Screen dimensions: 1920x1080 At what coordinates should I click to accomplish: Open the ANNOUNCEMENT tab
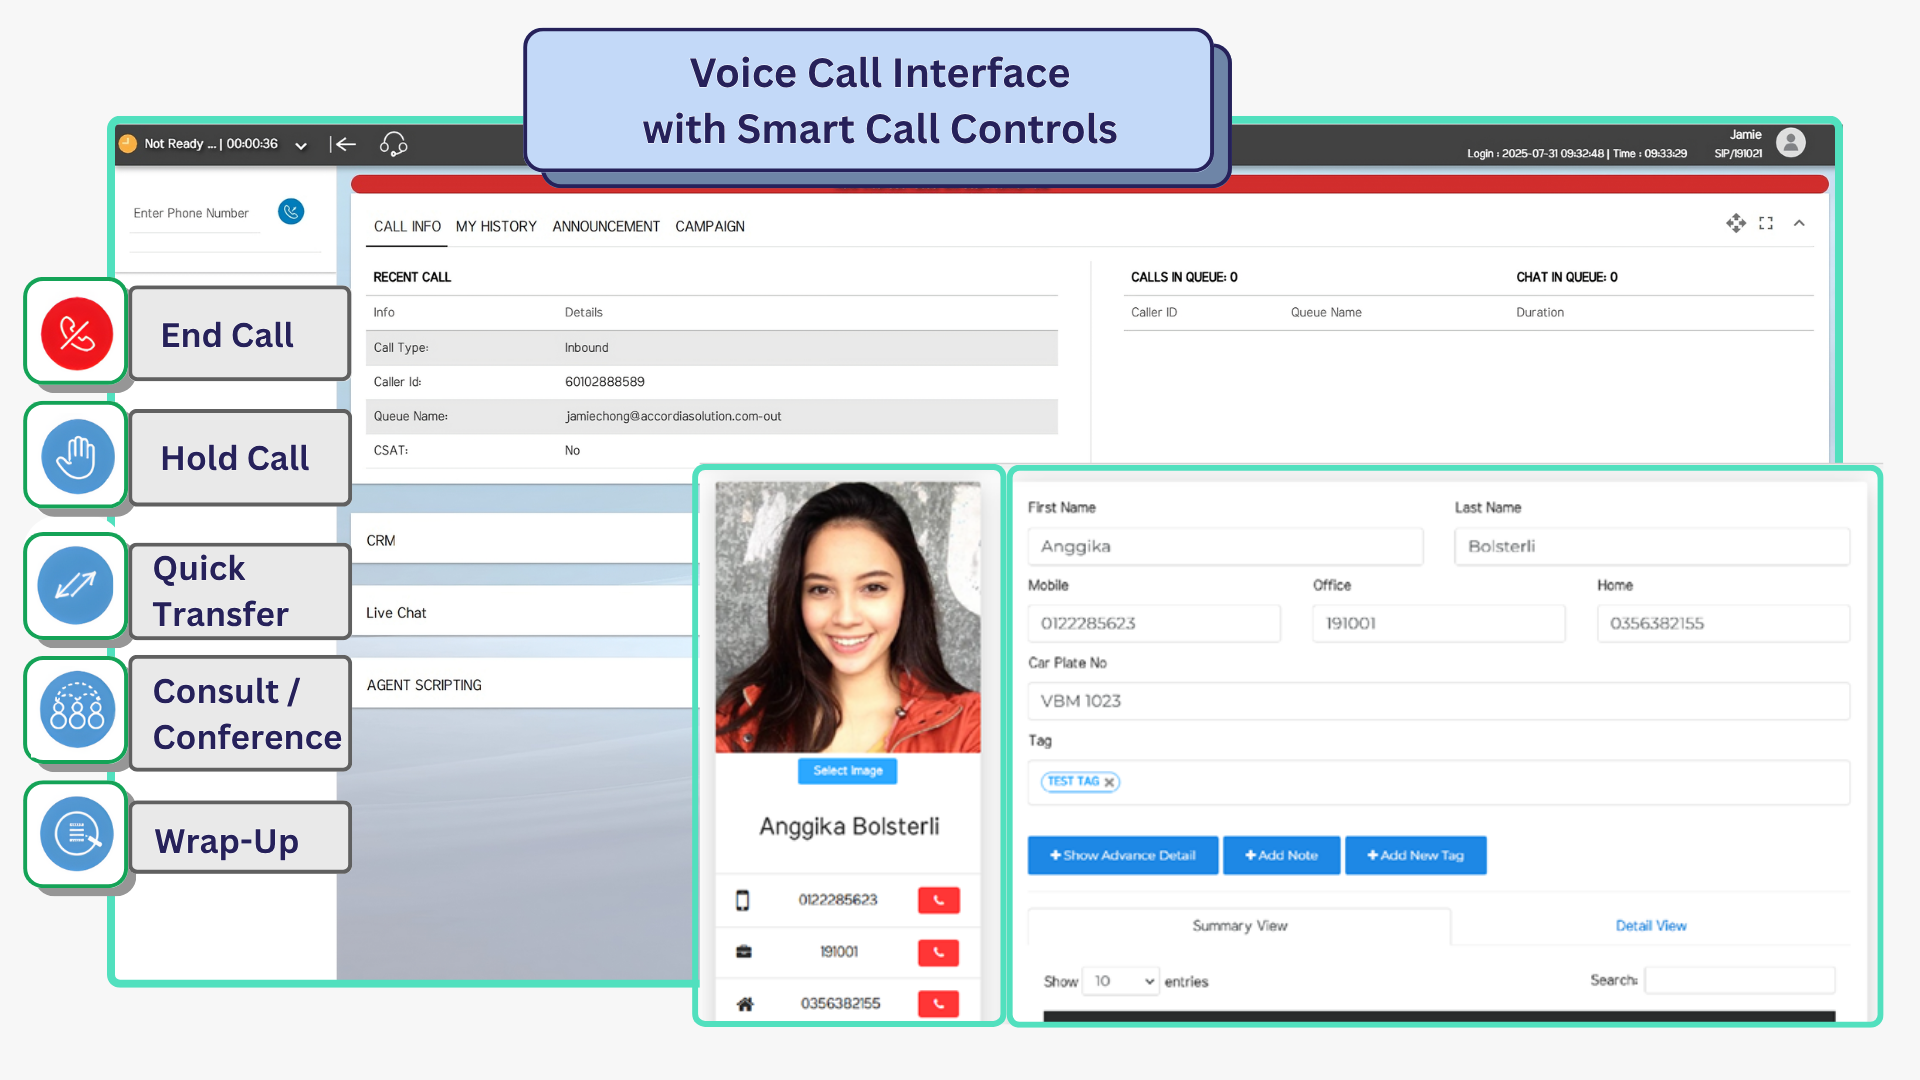click(x=606, y=227)
